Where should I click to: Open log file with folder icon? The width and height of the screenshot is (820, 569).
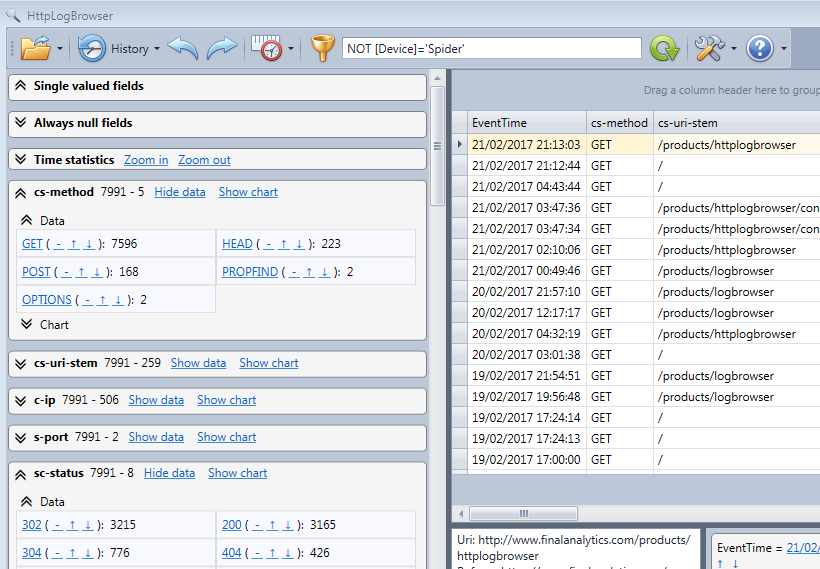(x=36, y=49)
